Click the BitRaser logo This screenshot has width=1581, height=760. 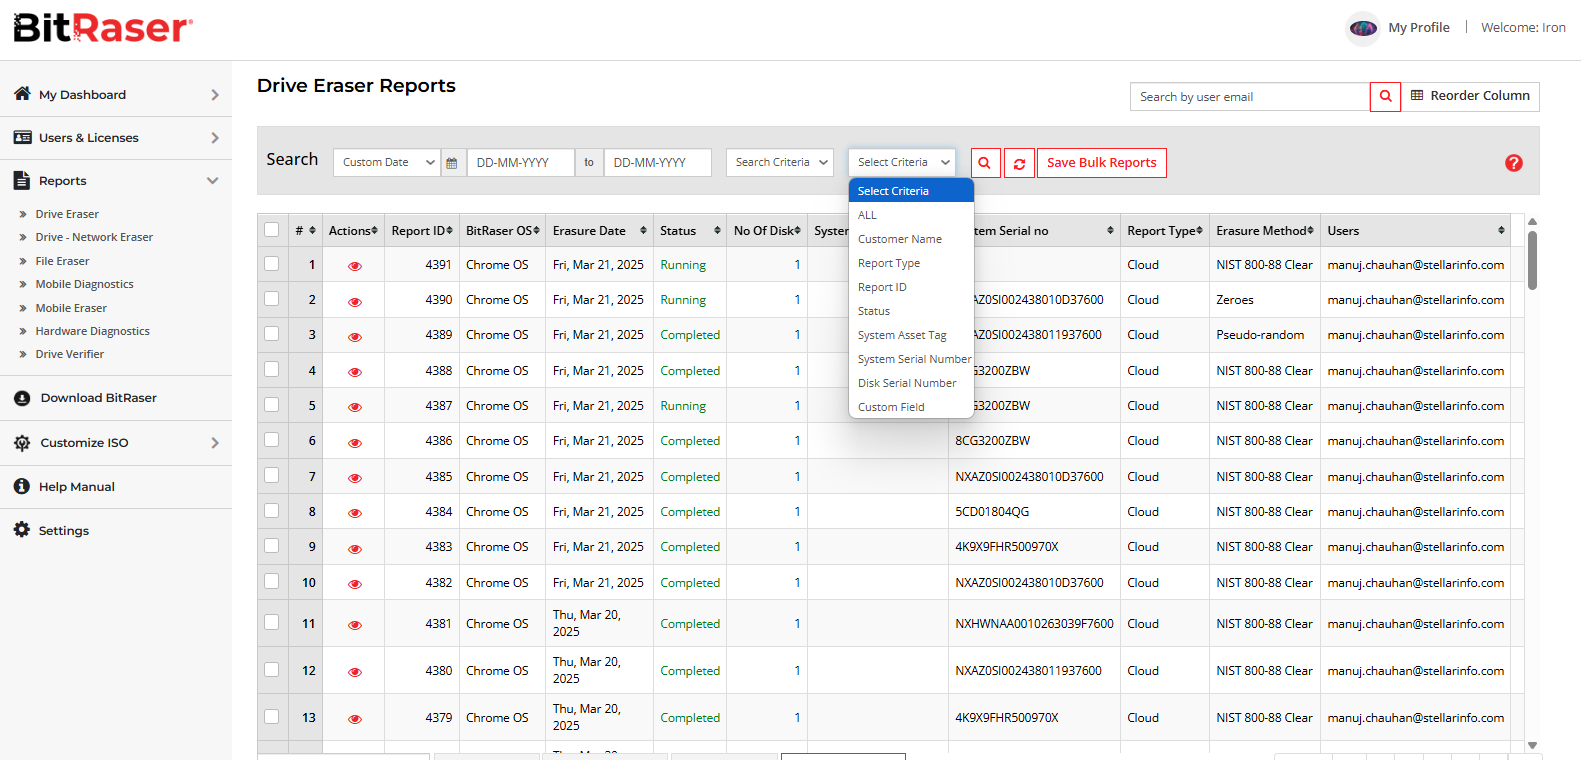[103, 28]
